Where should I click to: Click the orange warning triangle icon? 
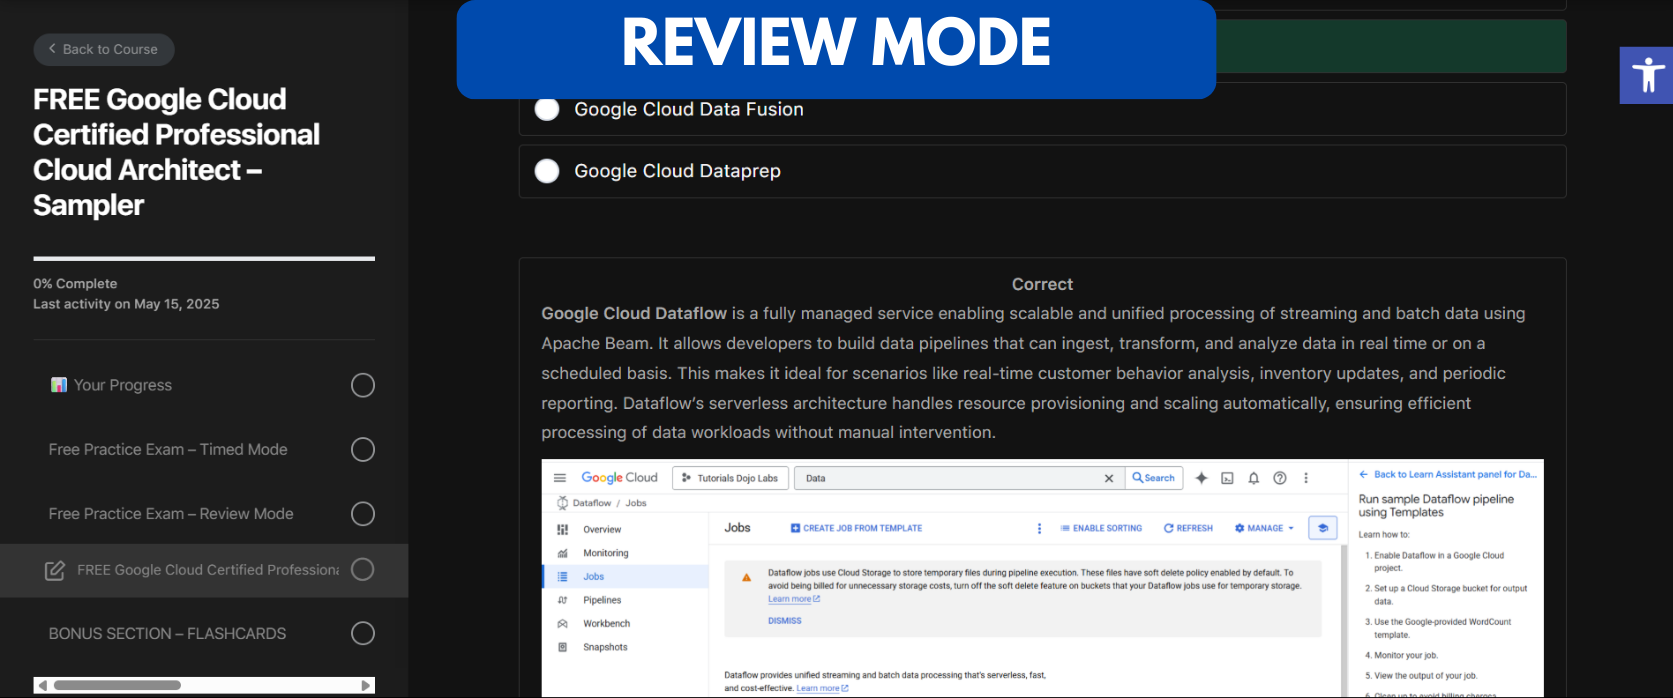pyautogui.click(x=746, y=578)
